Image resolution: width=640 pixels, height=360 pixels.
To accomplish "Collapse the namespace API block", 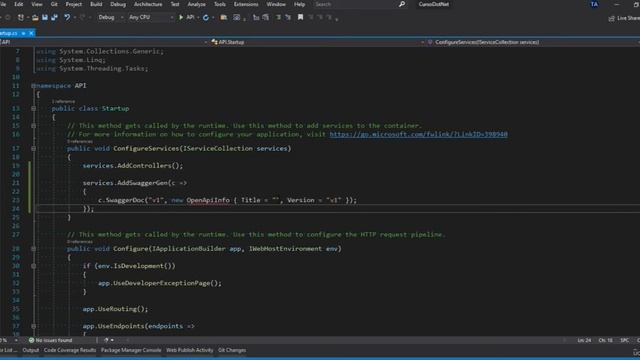I will pos(33,86).
